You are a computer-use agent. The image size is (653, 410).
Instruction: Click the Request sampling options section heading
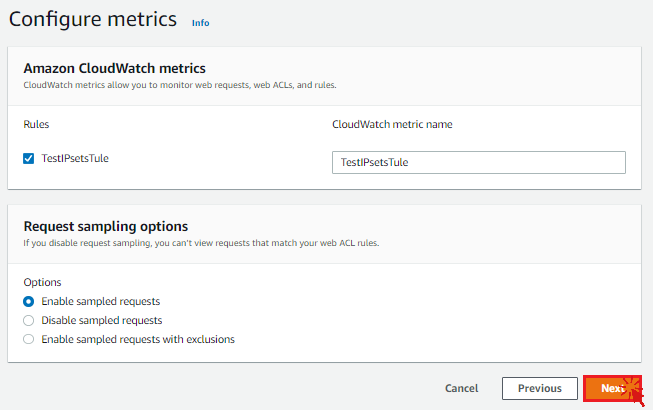105,226
